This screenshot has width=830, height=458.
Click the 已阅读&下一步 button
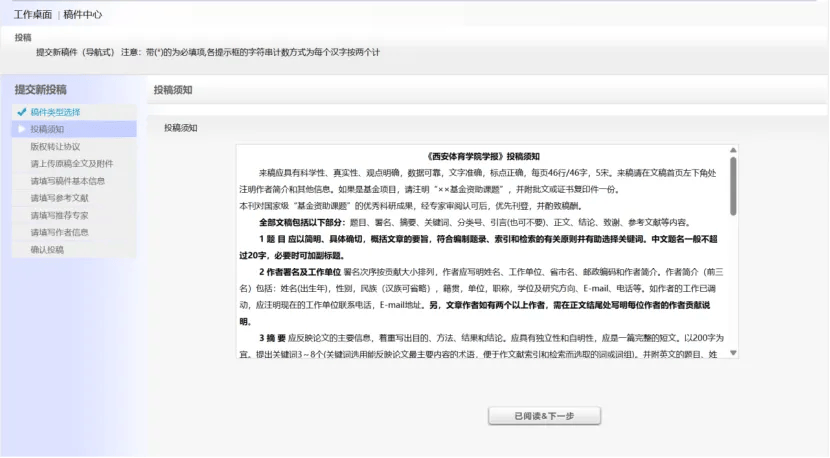tap(544, 416)
